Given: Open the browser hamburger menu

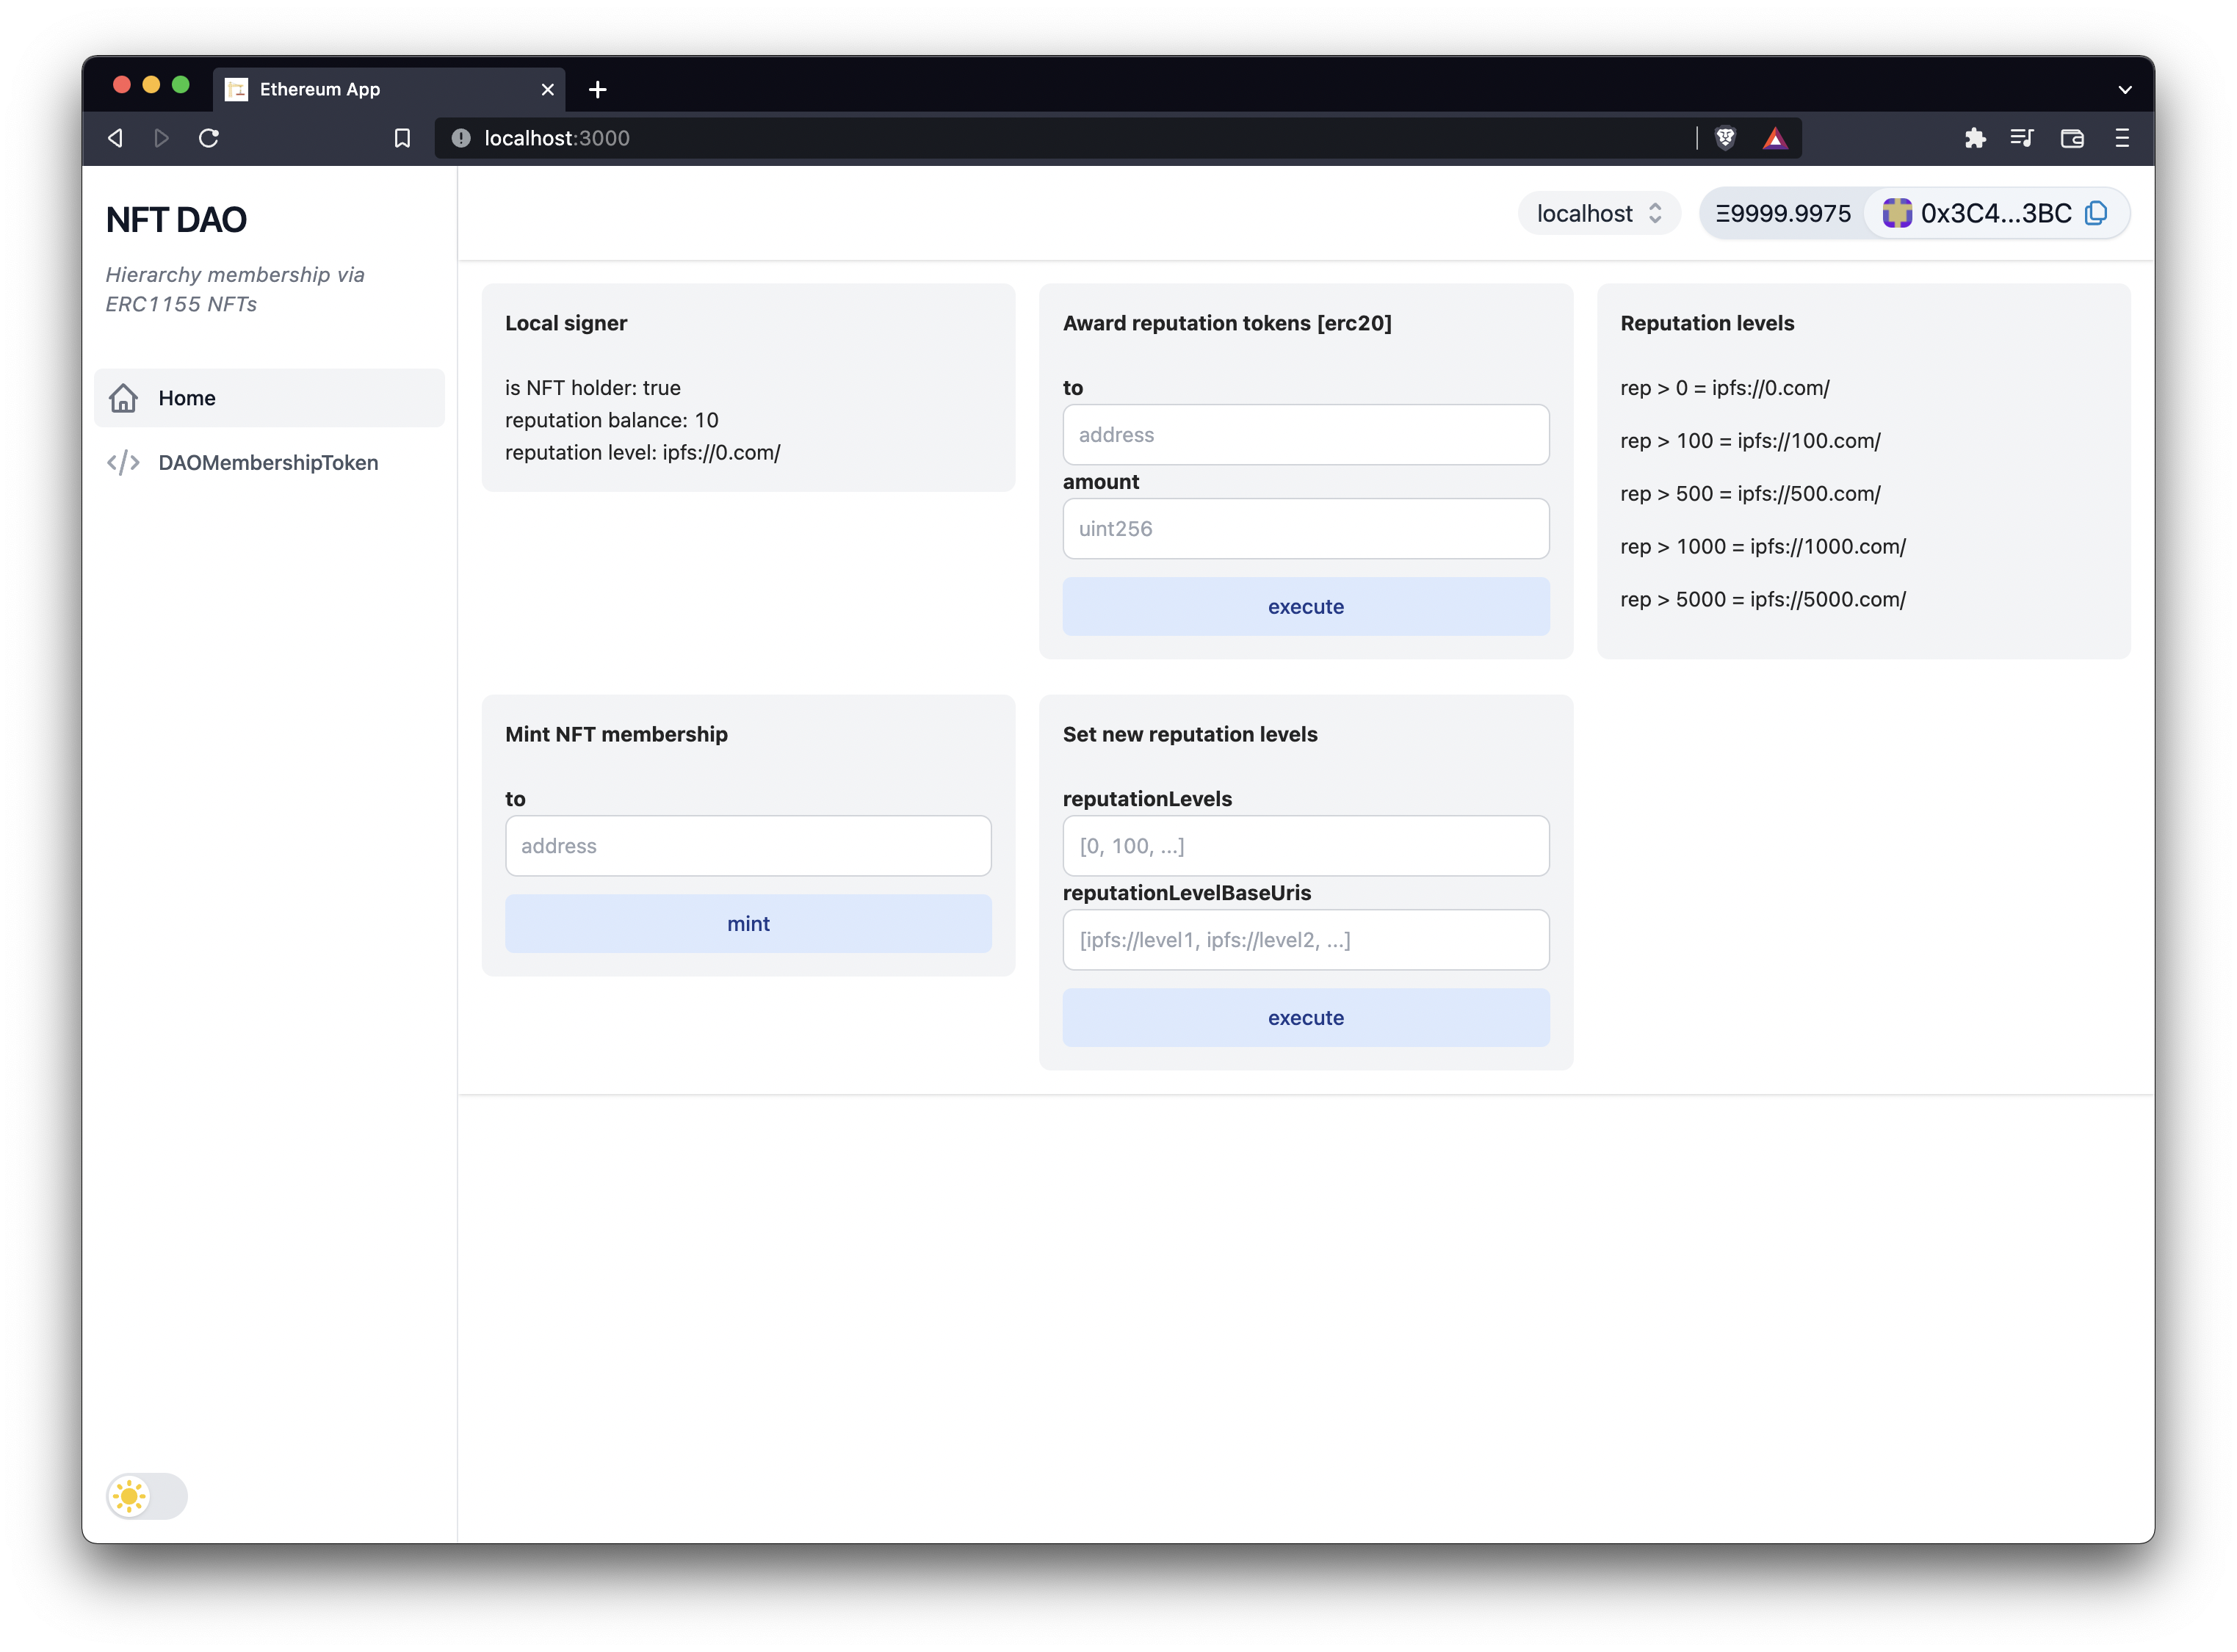Looking at the screenshot, I should [2122, 138].
